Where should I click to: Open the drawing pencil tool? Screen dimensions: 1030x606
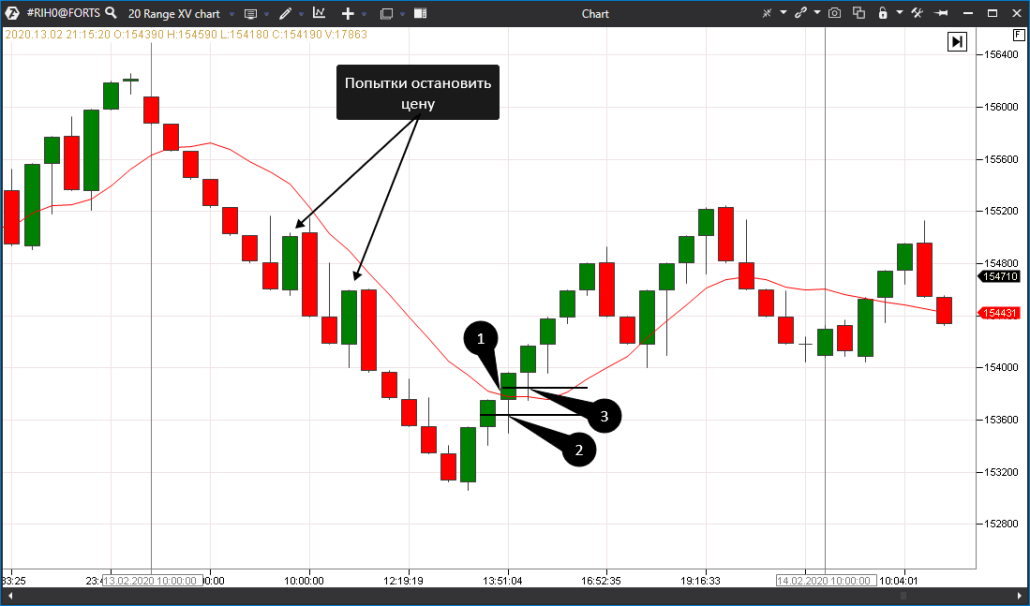[285, 14]
